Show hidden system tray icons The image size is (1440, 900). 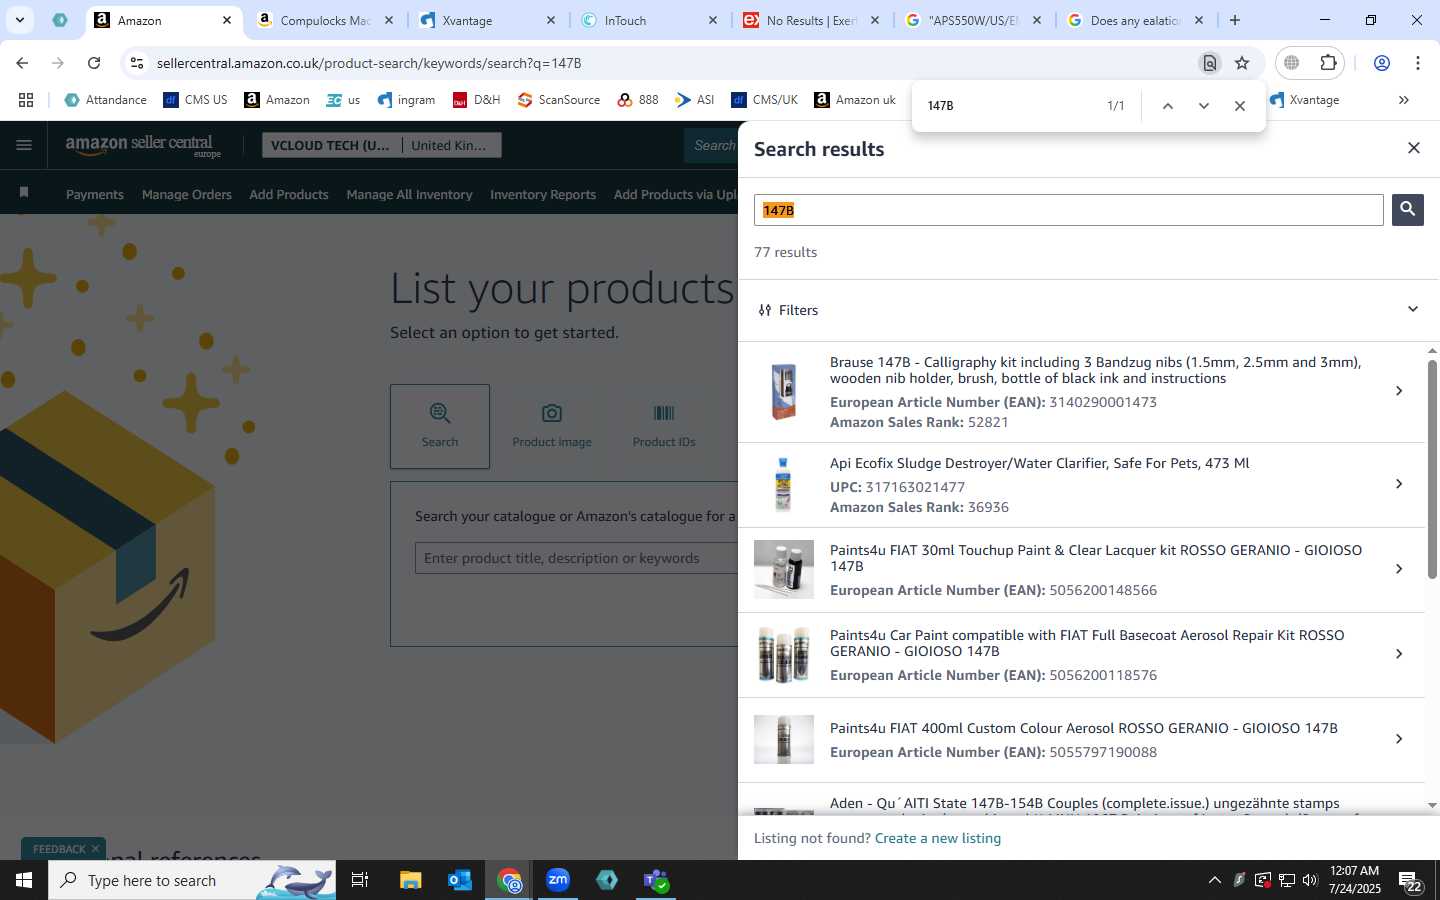(1214, 880)
